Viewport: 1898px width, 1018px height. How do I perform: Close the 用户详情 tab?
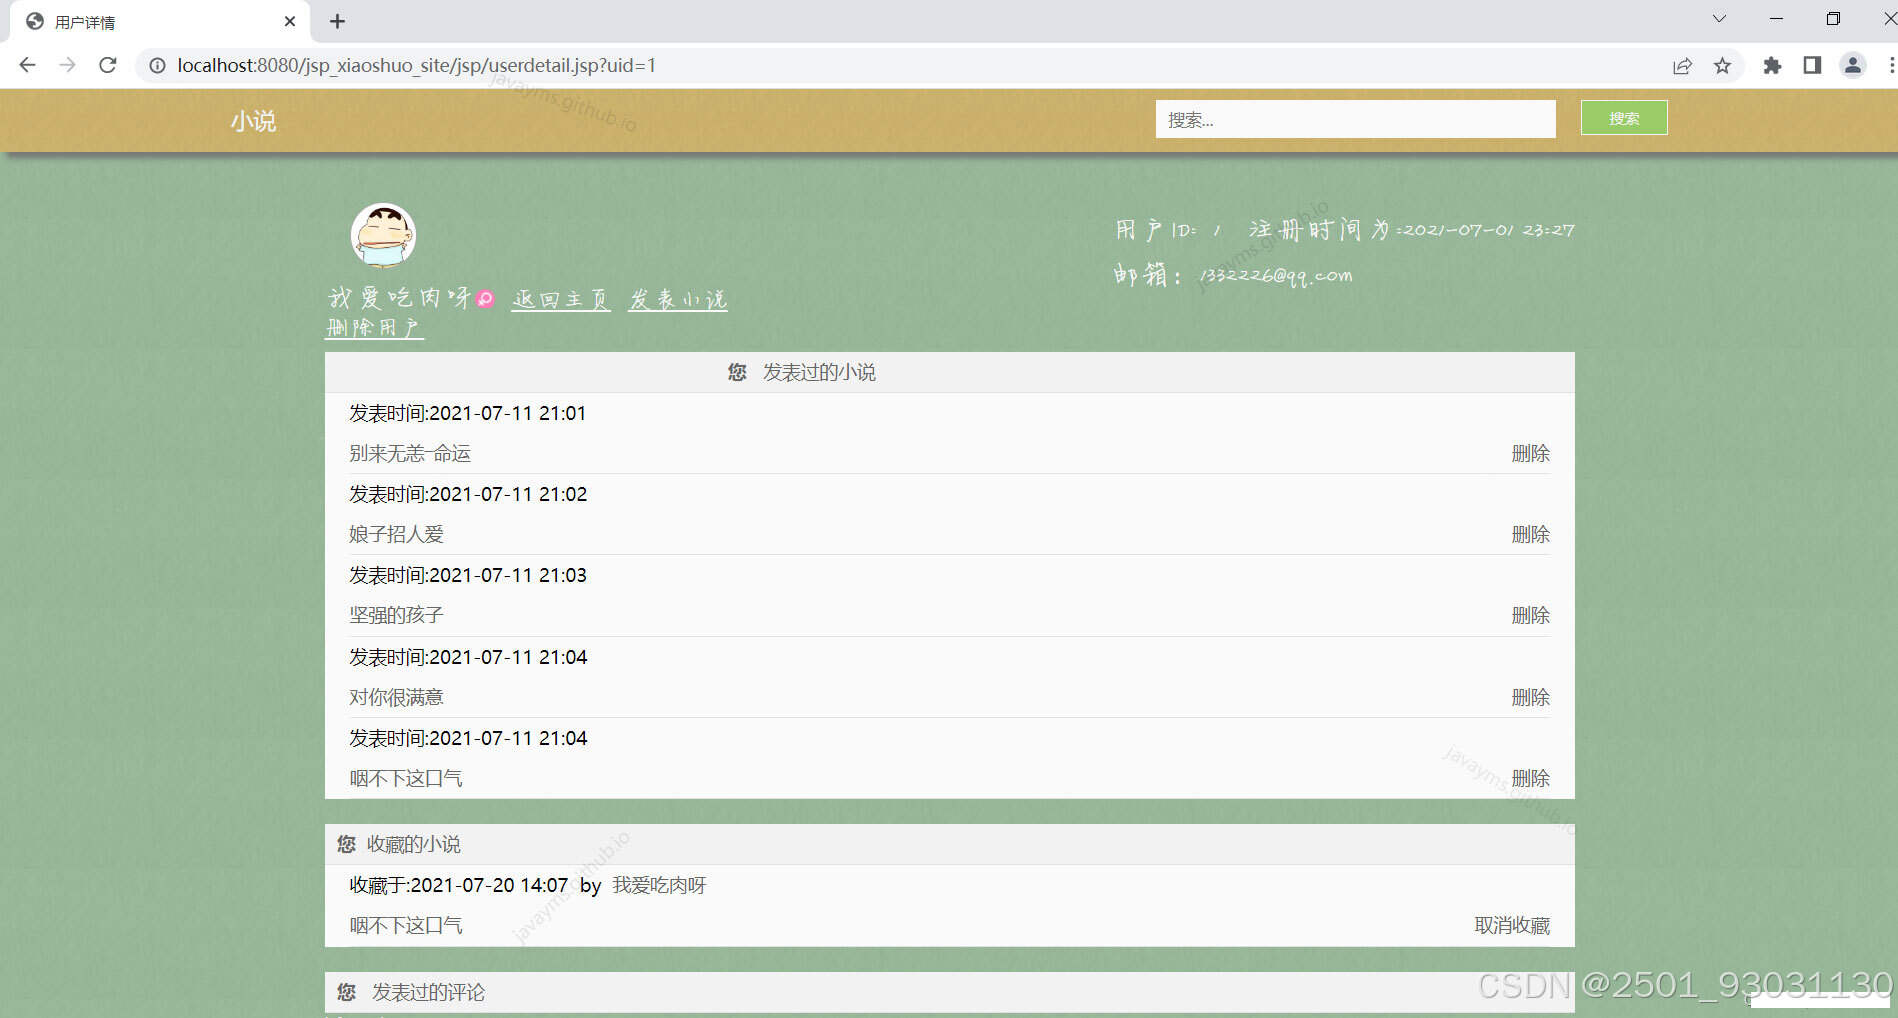click(290, 21)
